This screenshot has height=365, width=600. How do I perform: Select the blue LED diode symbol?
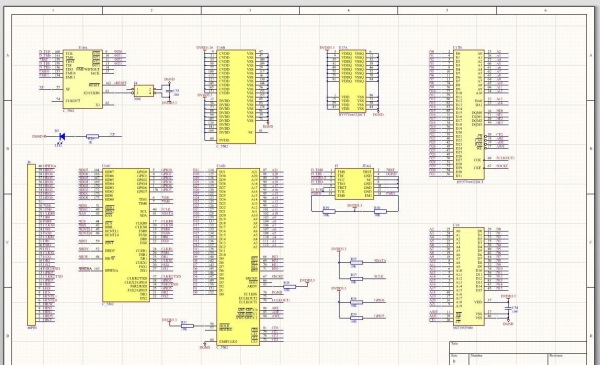pos(61,136)
